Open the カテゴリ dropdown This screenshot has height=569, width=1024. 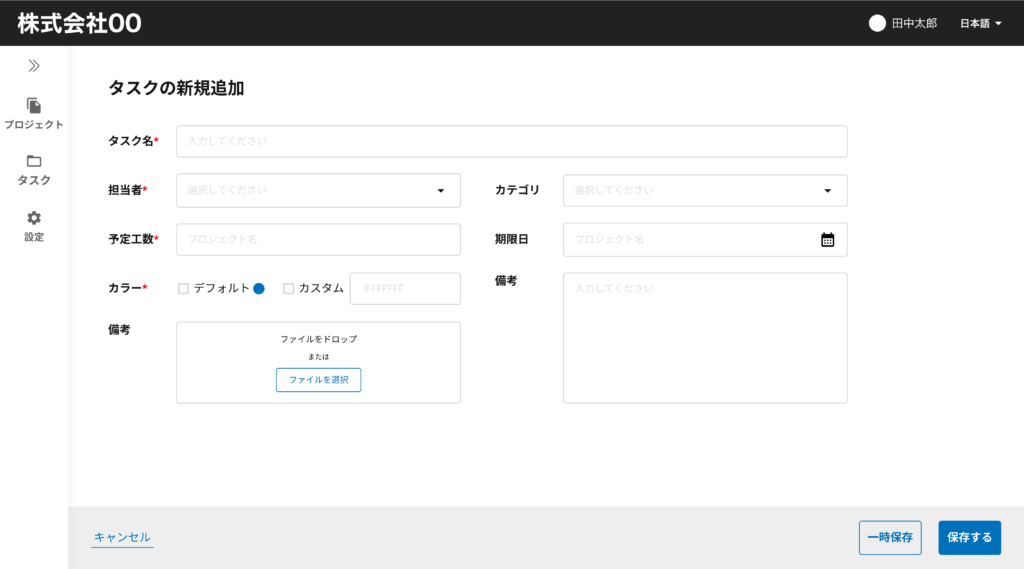point(705,191)
